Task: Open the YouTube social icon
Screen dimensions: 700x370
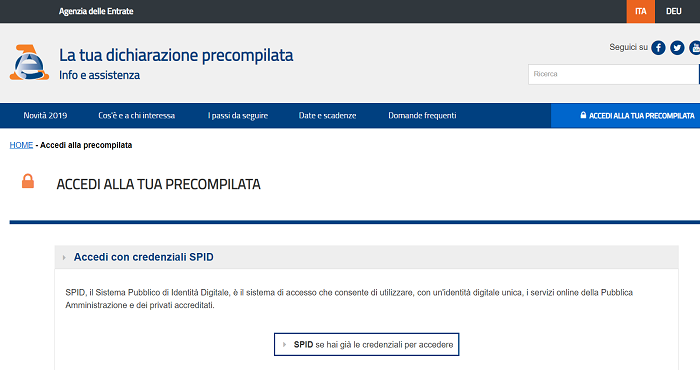Action: coord(695,47)
